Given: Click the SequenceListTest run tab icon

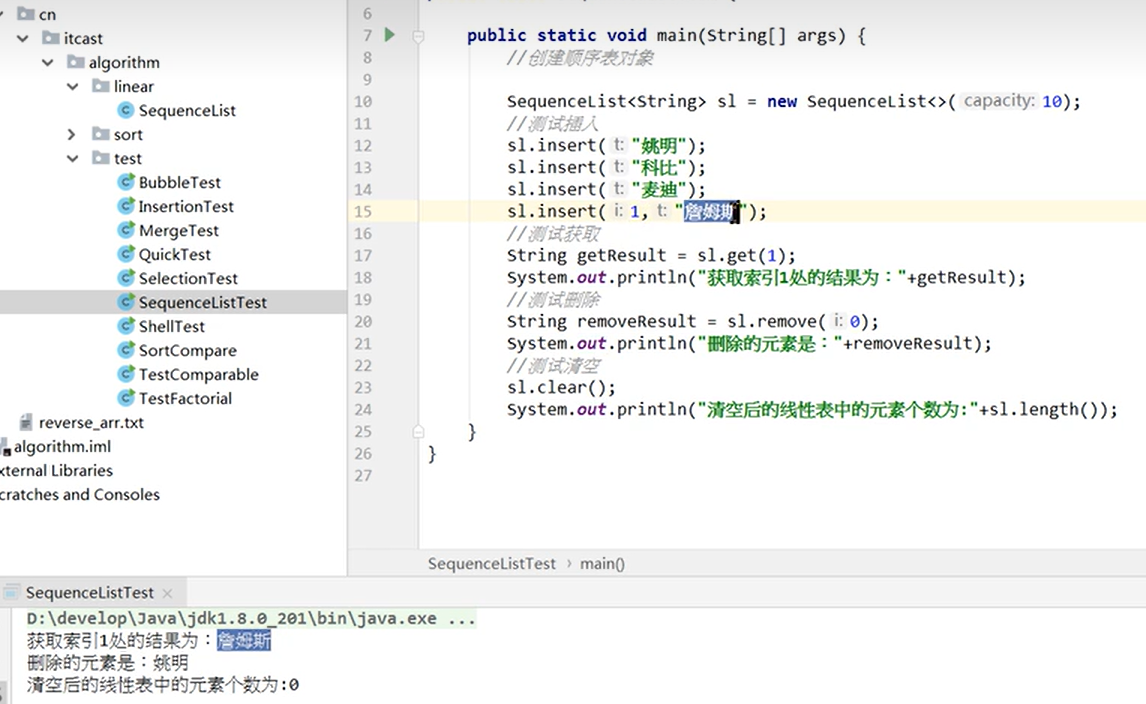Looking at the screenshot, I should (x=11, y=592).
